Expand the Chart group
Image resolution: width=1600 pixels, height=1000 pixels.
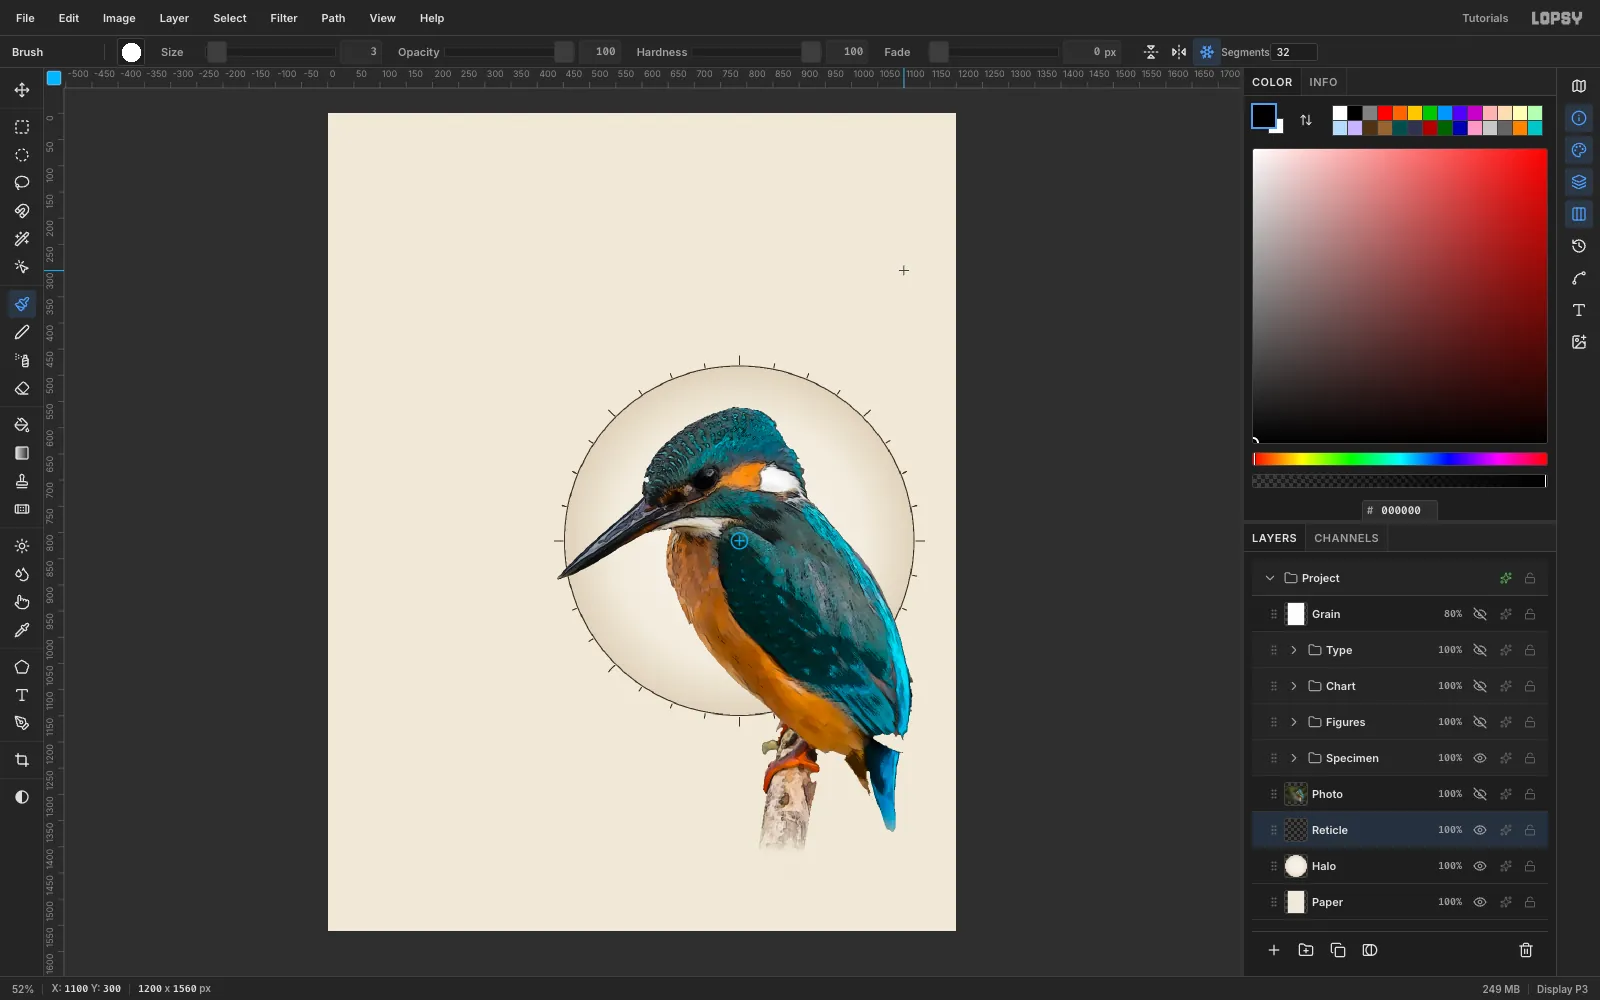[1294, 686]
